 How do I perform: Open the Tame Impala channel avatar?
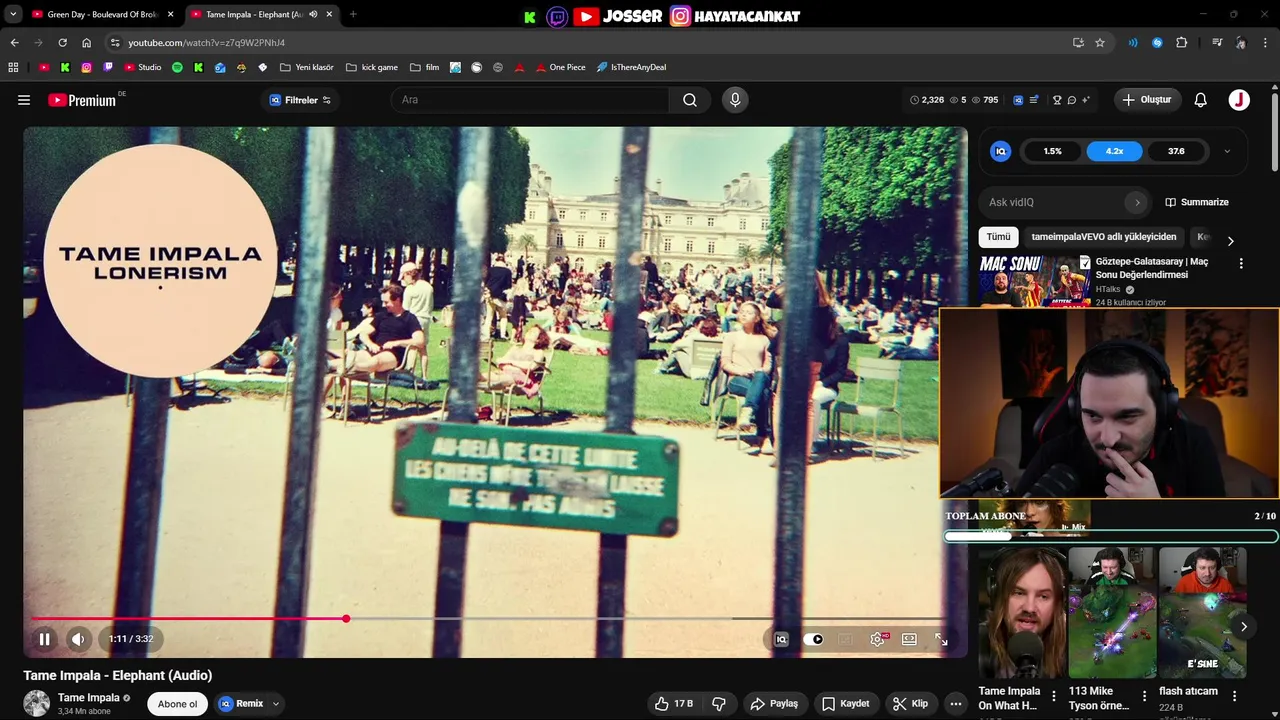click(37, 703)
